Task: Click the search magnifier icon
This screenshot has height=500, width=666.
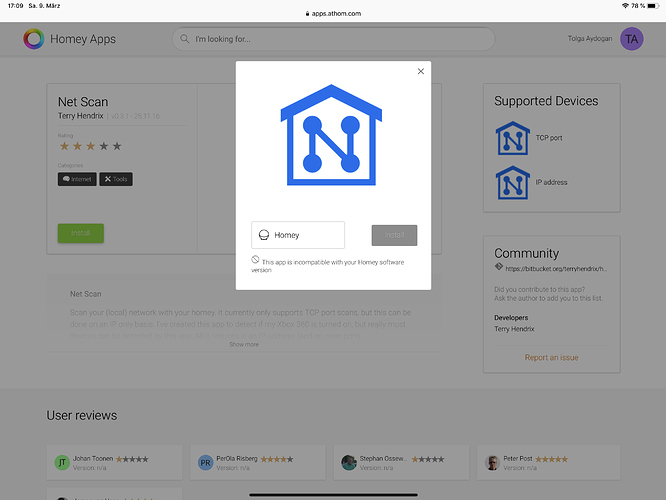Action: point(184,39)
